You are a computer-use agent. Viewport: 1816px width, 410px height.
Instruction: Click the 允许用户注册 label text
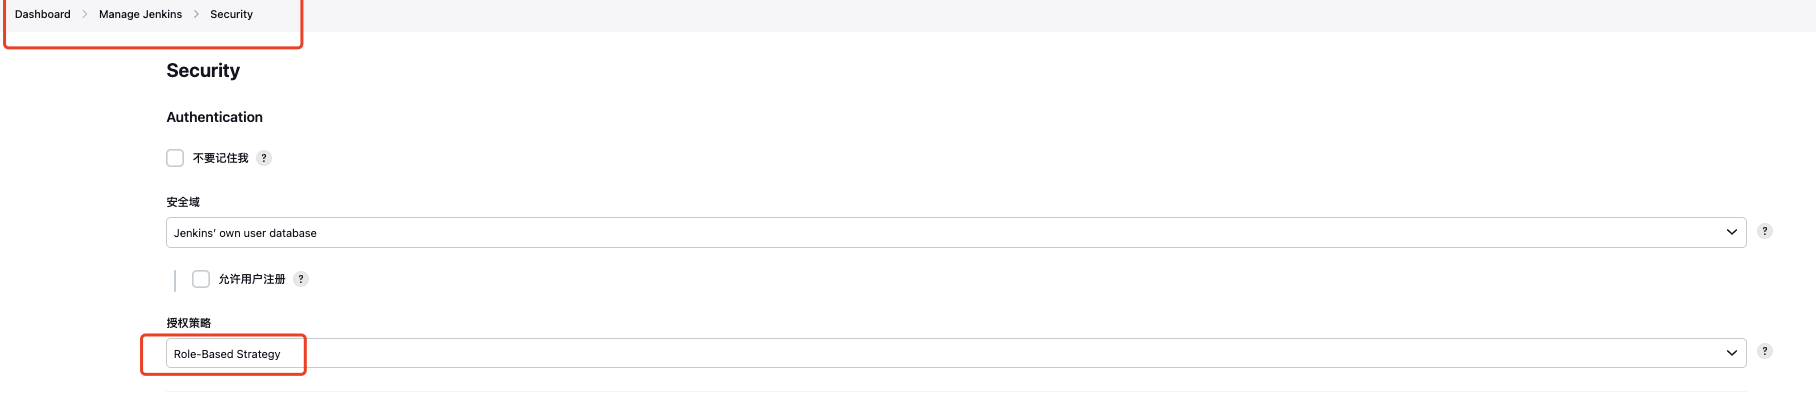pyautogui.click(x=252, y=279)
